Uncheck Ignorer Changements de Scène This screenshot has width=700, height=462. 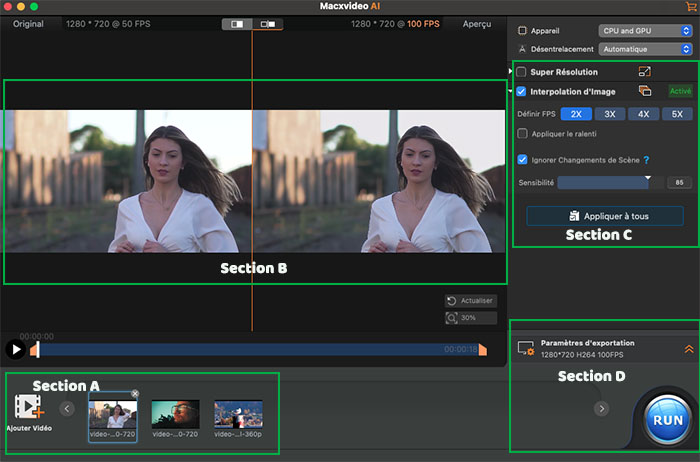tap(522, 159)
